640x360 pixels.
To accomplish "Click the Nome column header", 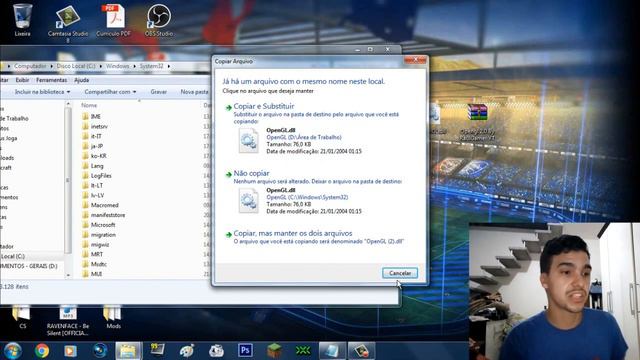I will 89,105.
